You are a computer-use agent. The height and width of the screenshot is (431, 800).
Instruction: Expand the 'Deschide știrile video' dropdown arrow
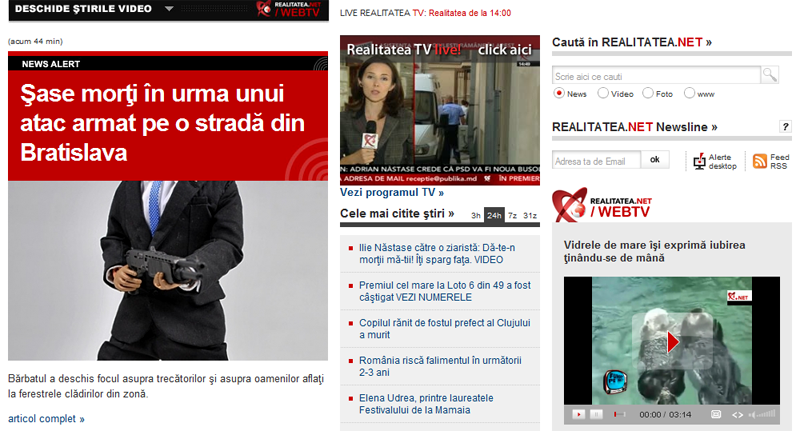point(169,9)
